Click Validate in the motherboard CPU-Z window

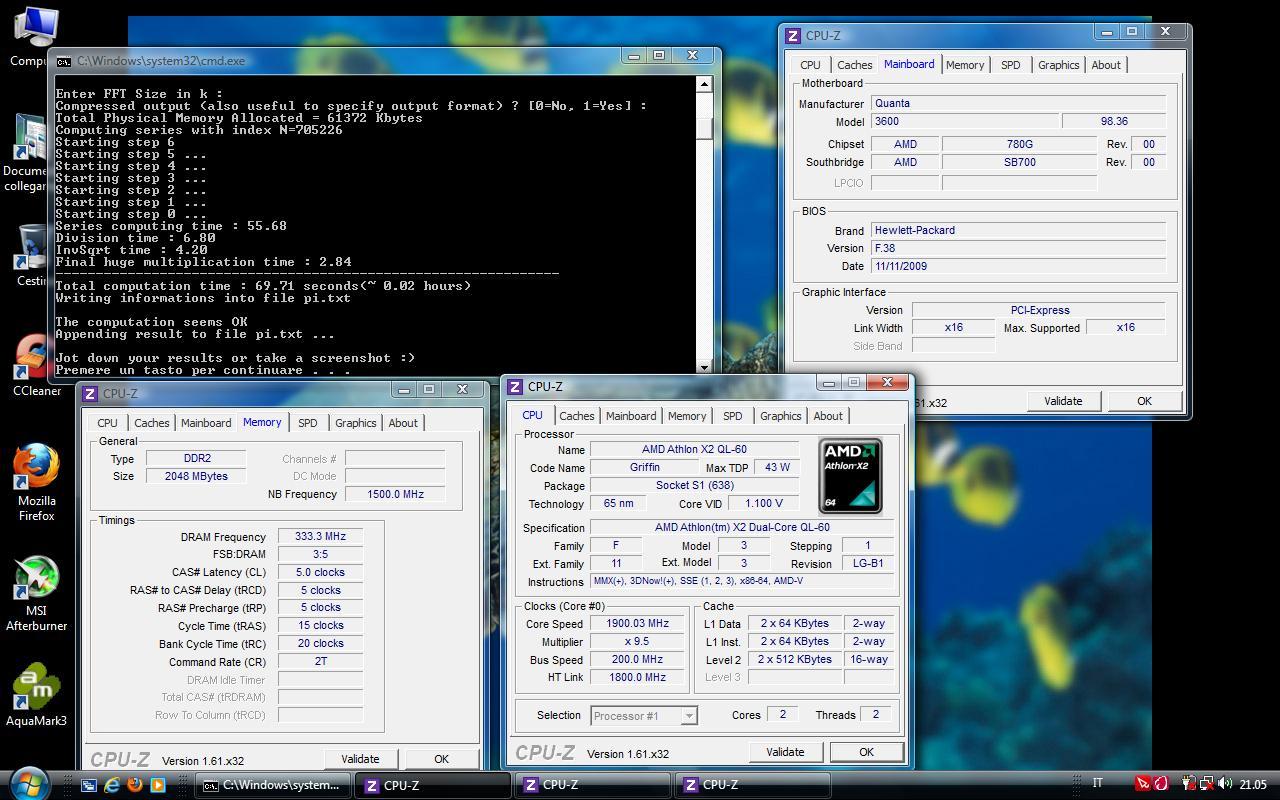1063,401
